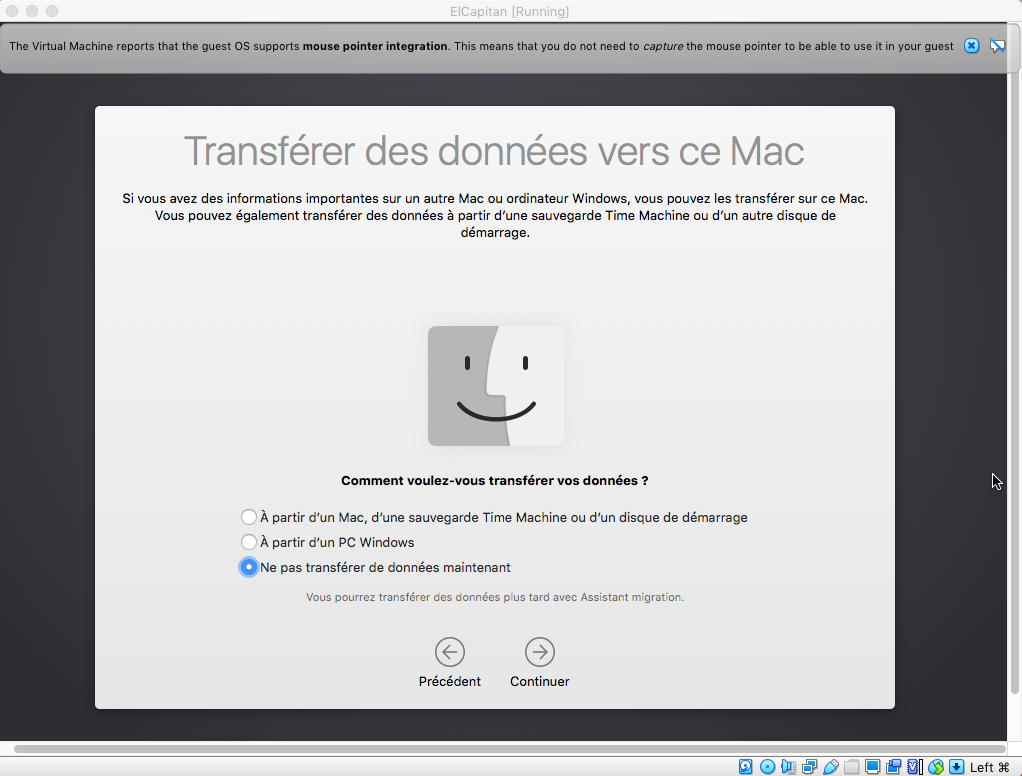Click the minimize window button of ElCapitan
This screenshot has height=776, width=1022.
pos(32,11)
